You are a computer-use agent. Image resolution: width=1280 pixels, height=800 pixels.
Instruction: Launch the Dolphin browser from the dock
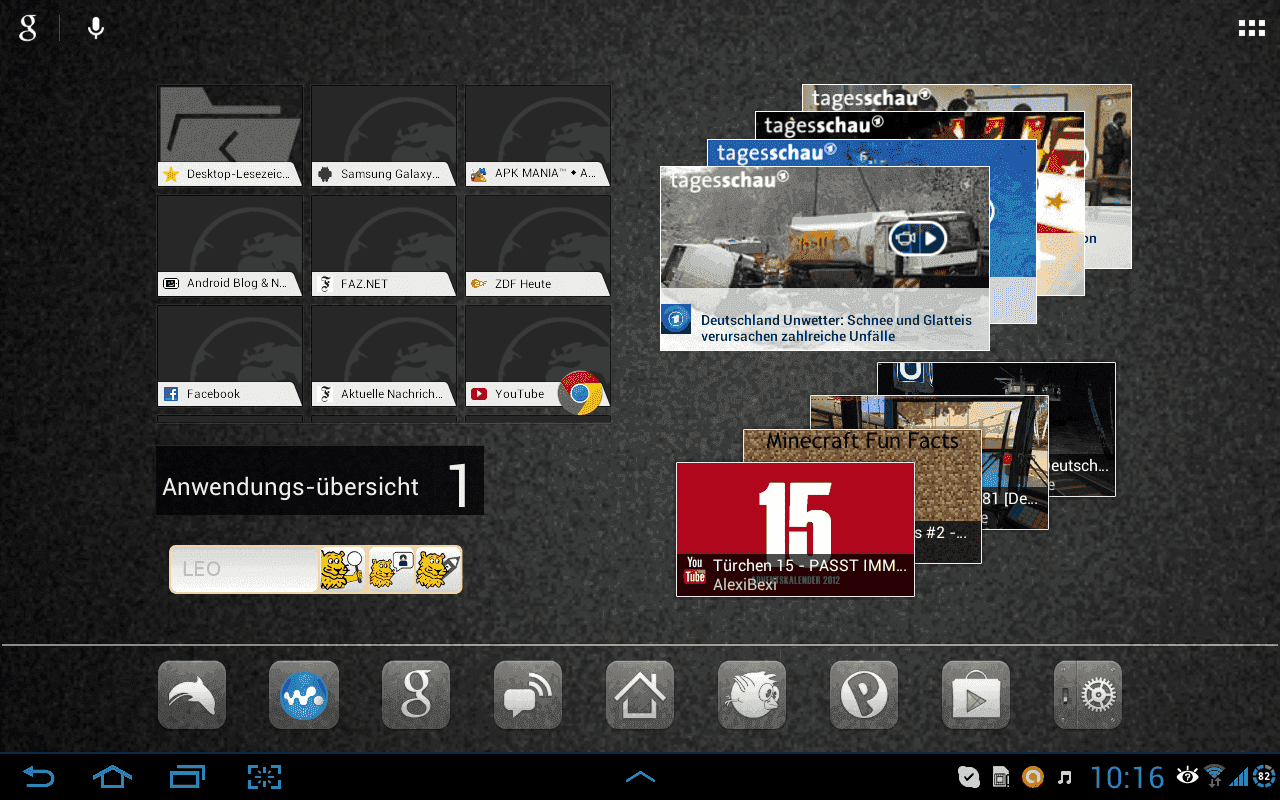click(192, 695)
